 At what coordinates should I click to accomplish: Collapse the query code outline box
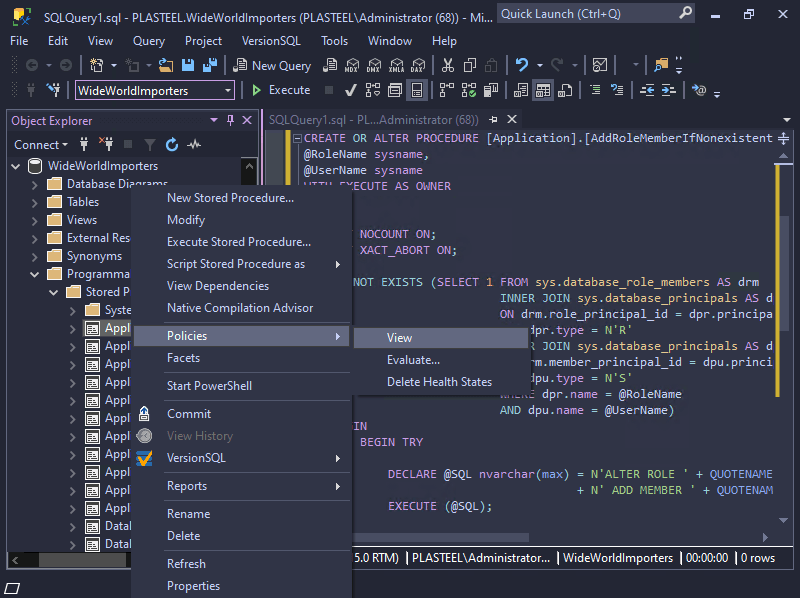click(x=297, y=138)
